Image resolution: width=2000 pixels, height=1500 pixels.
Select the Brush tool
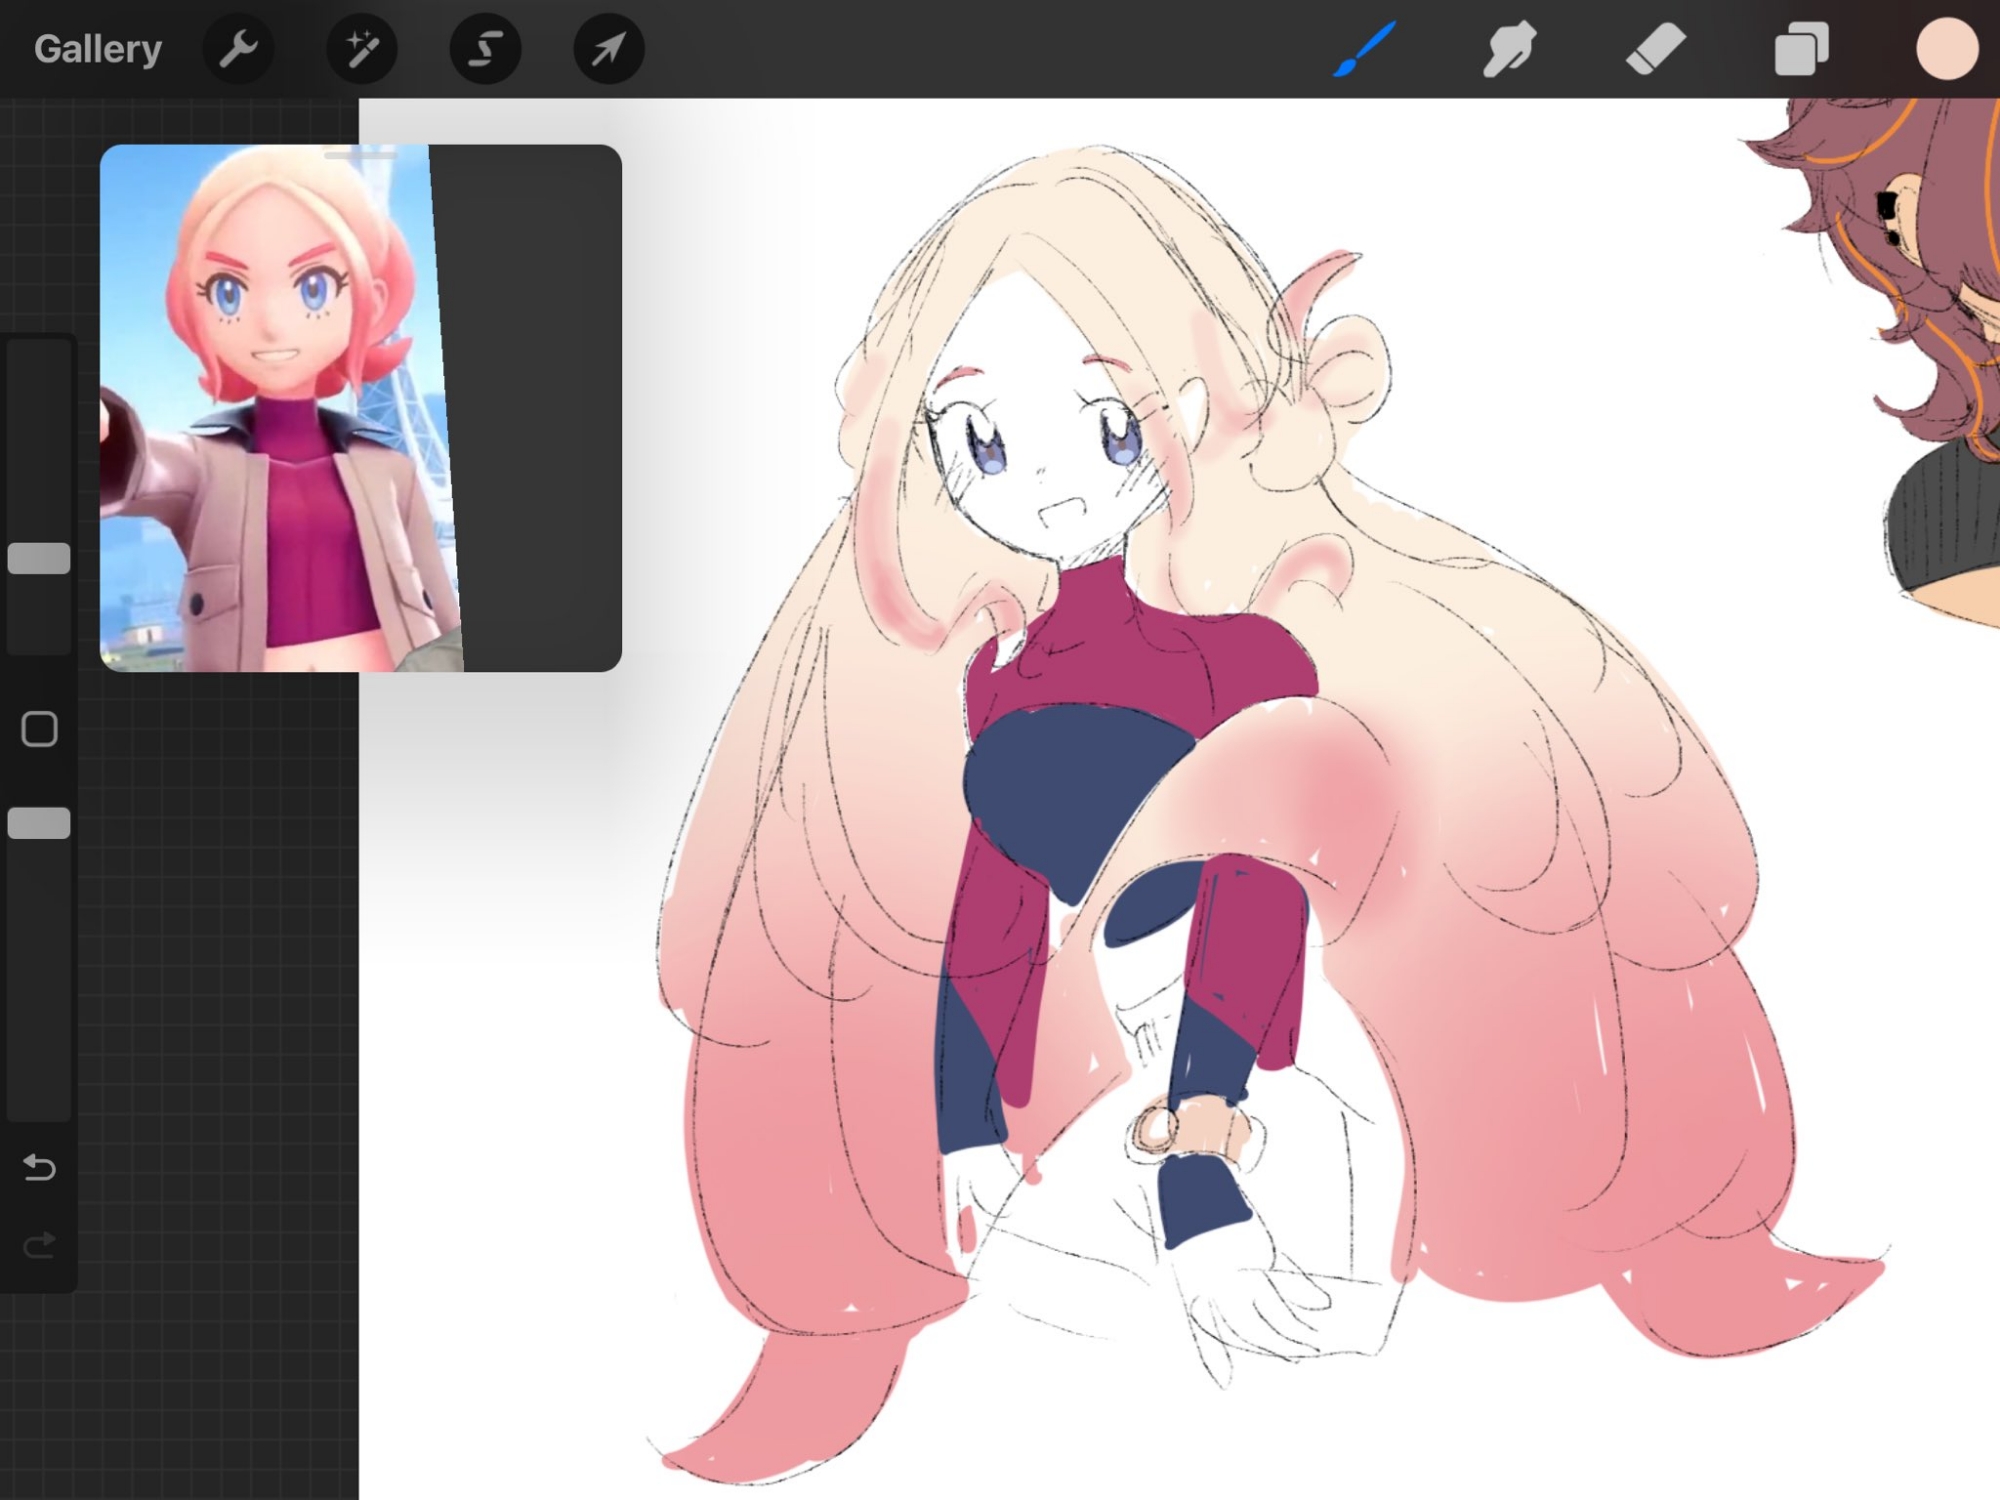(x=1364, y=49)
